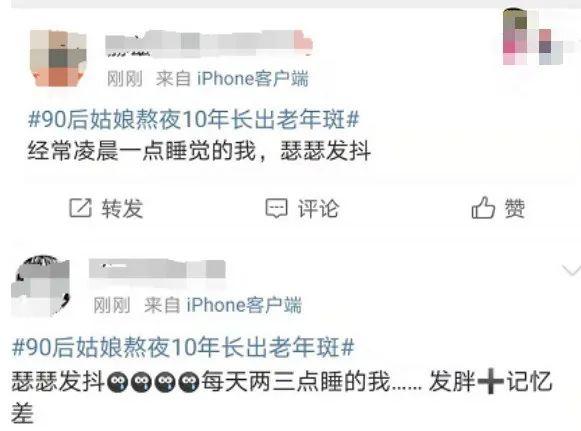This screenshot has height=431, width=581.
Task: Open hashtag #90后姑娘熬夜10年长出老年斑# in first post
Action: point(194,120)
